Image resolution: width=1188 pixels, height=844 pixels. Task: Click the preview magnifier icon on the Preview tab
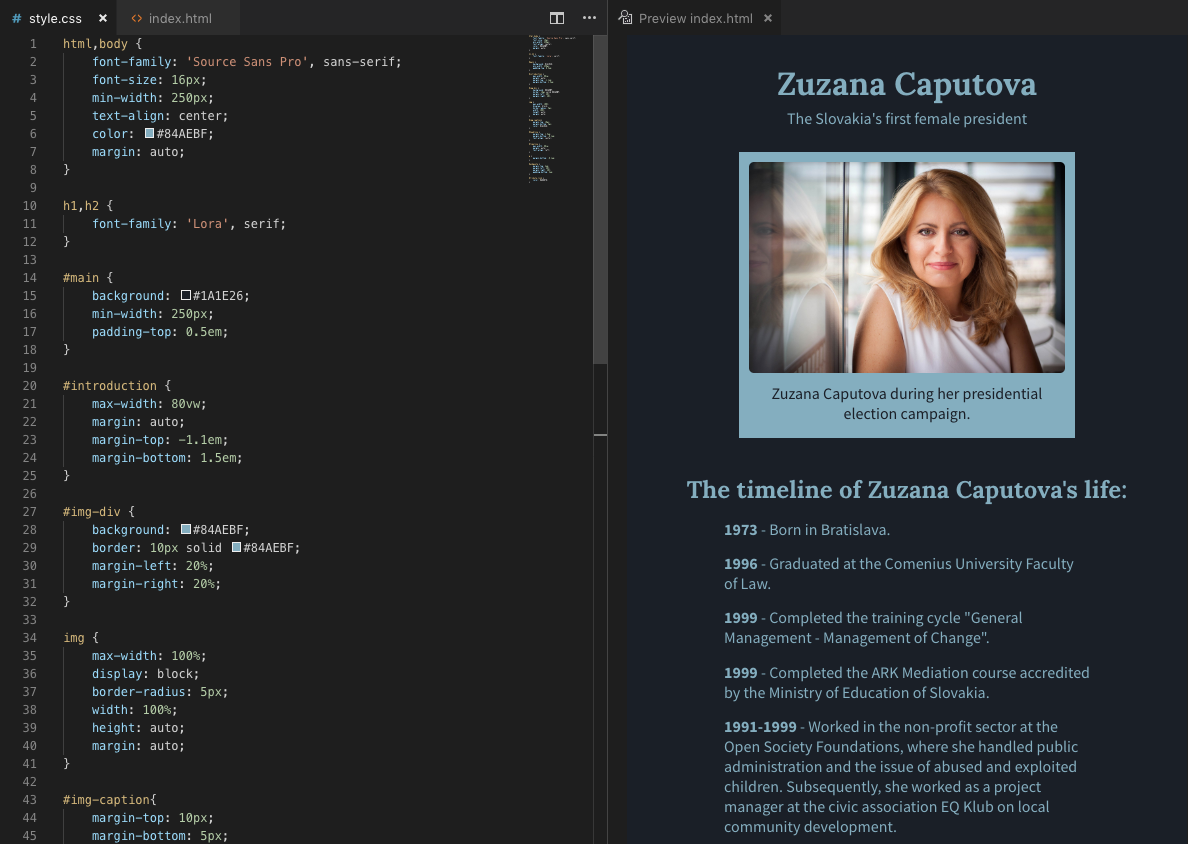pos(625,17)
